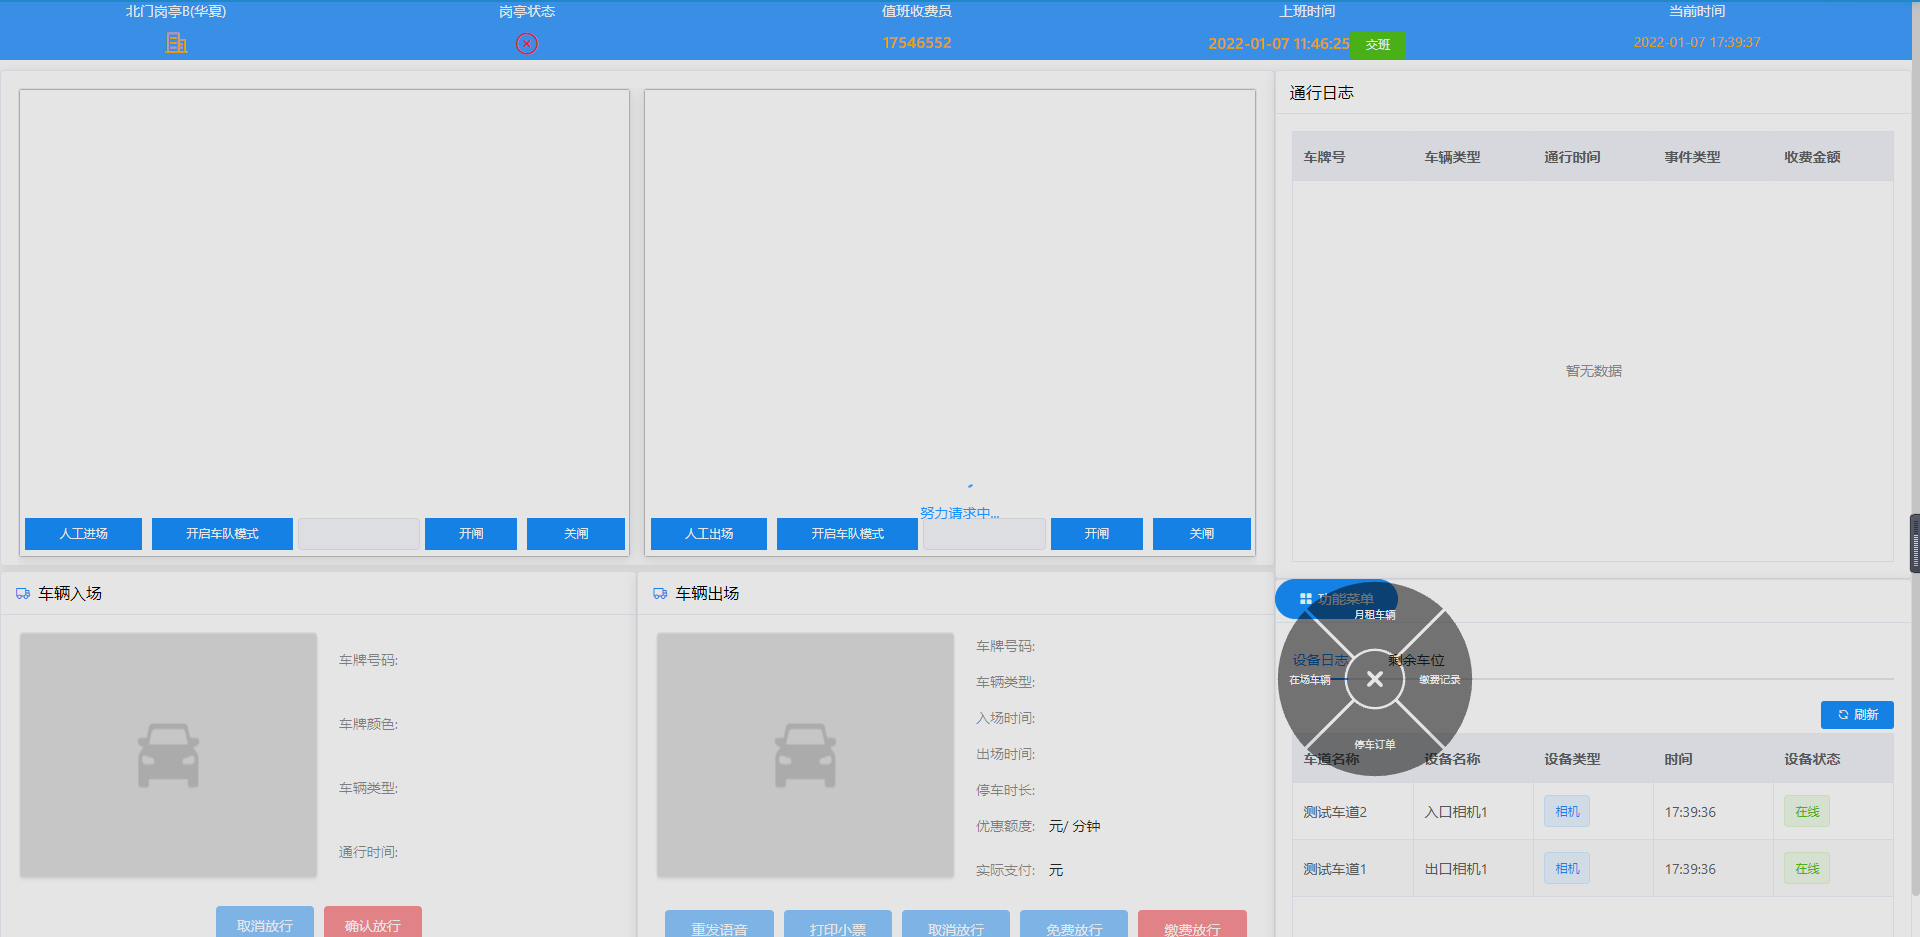
Task: Click 取消放行 in the 车辆出场 panel
Action: 956,925
